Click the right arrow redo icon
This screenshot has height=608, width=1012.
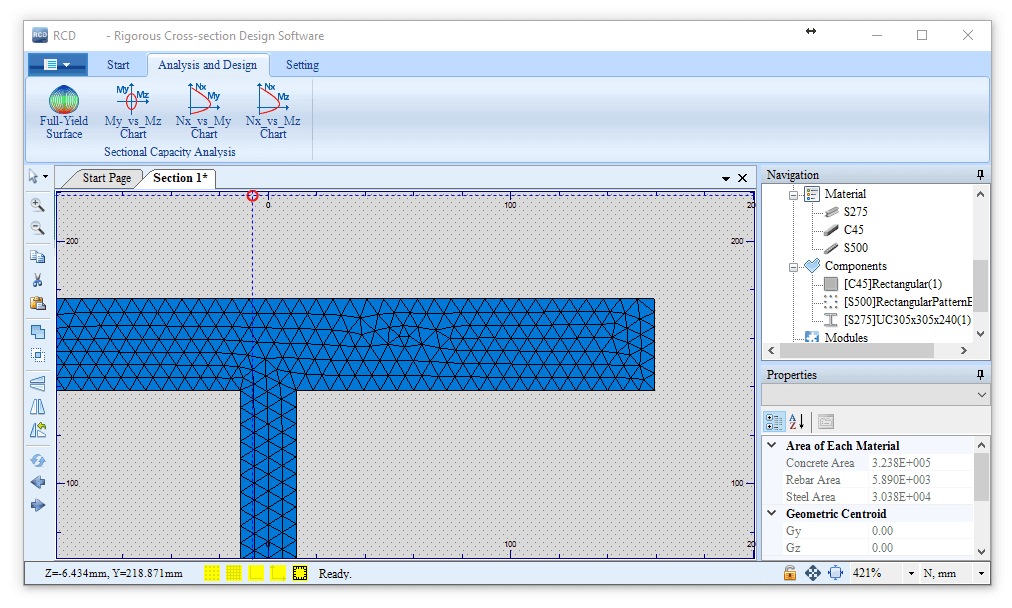point(37,505)
